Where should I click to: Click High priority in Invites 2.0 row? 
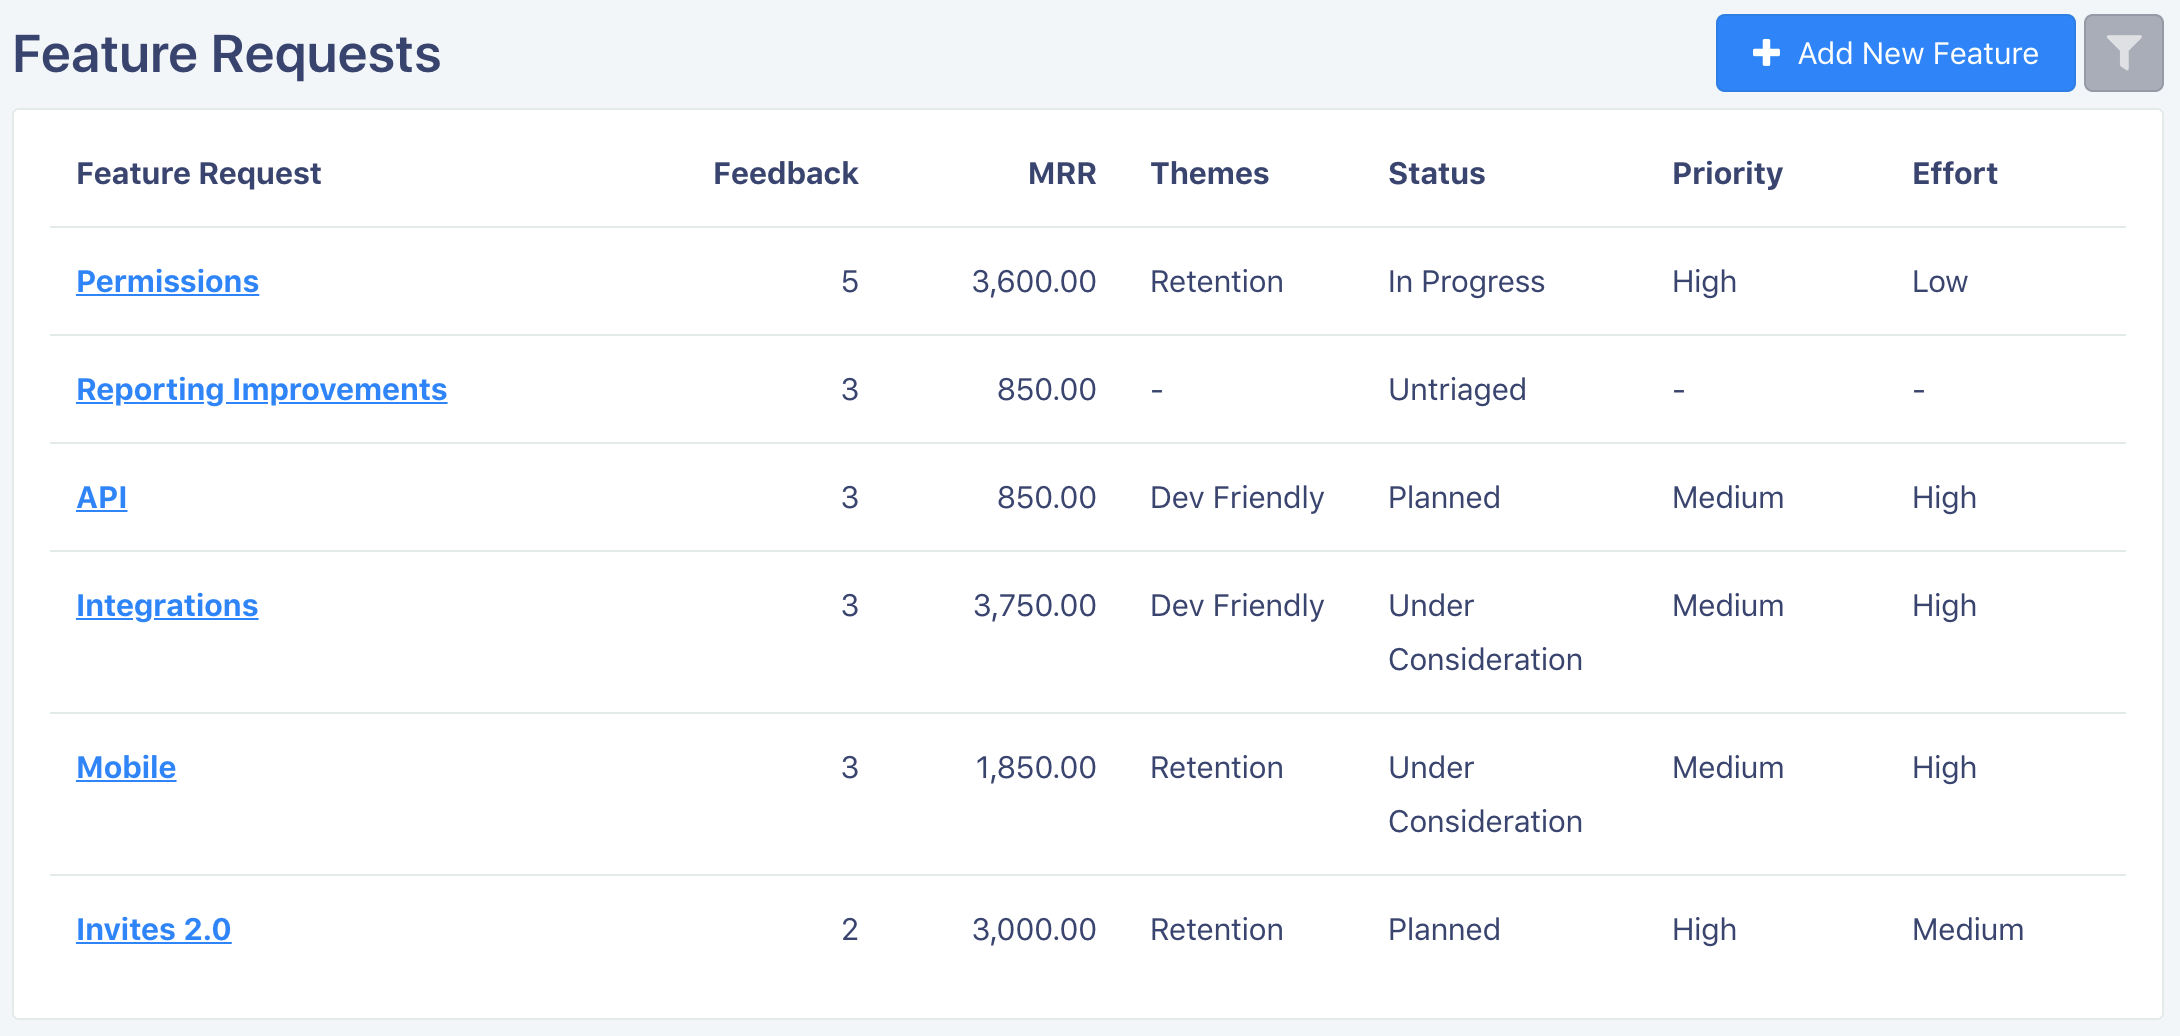[1704, 930]
